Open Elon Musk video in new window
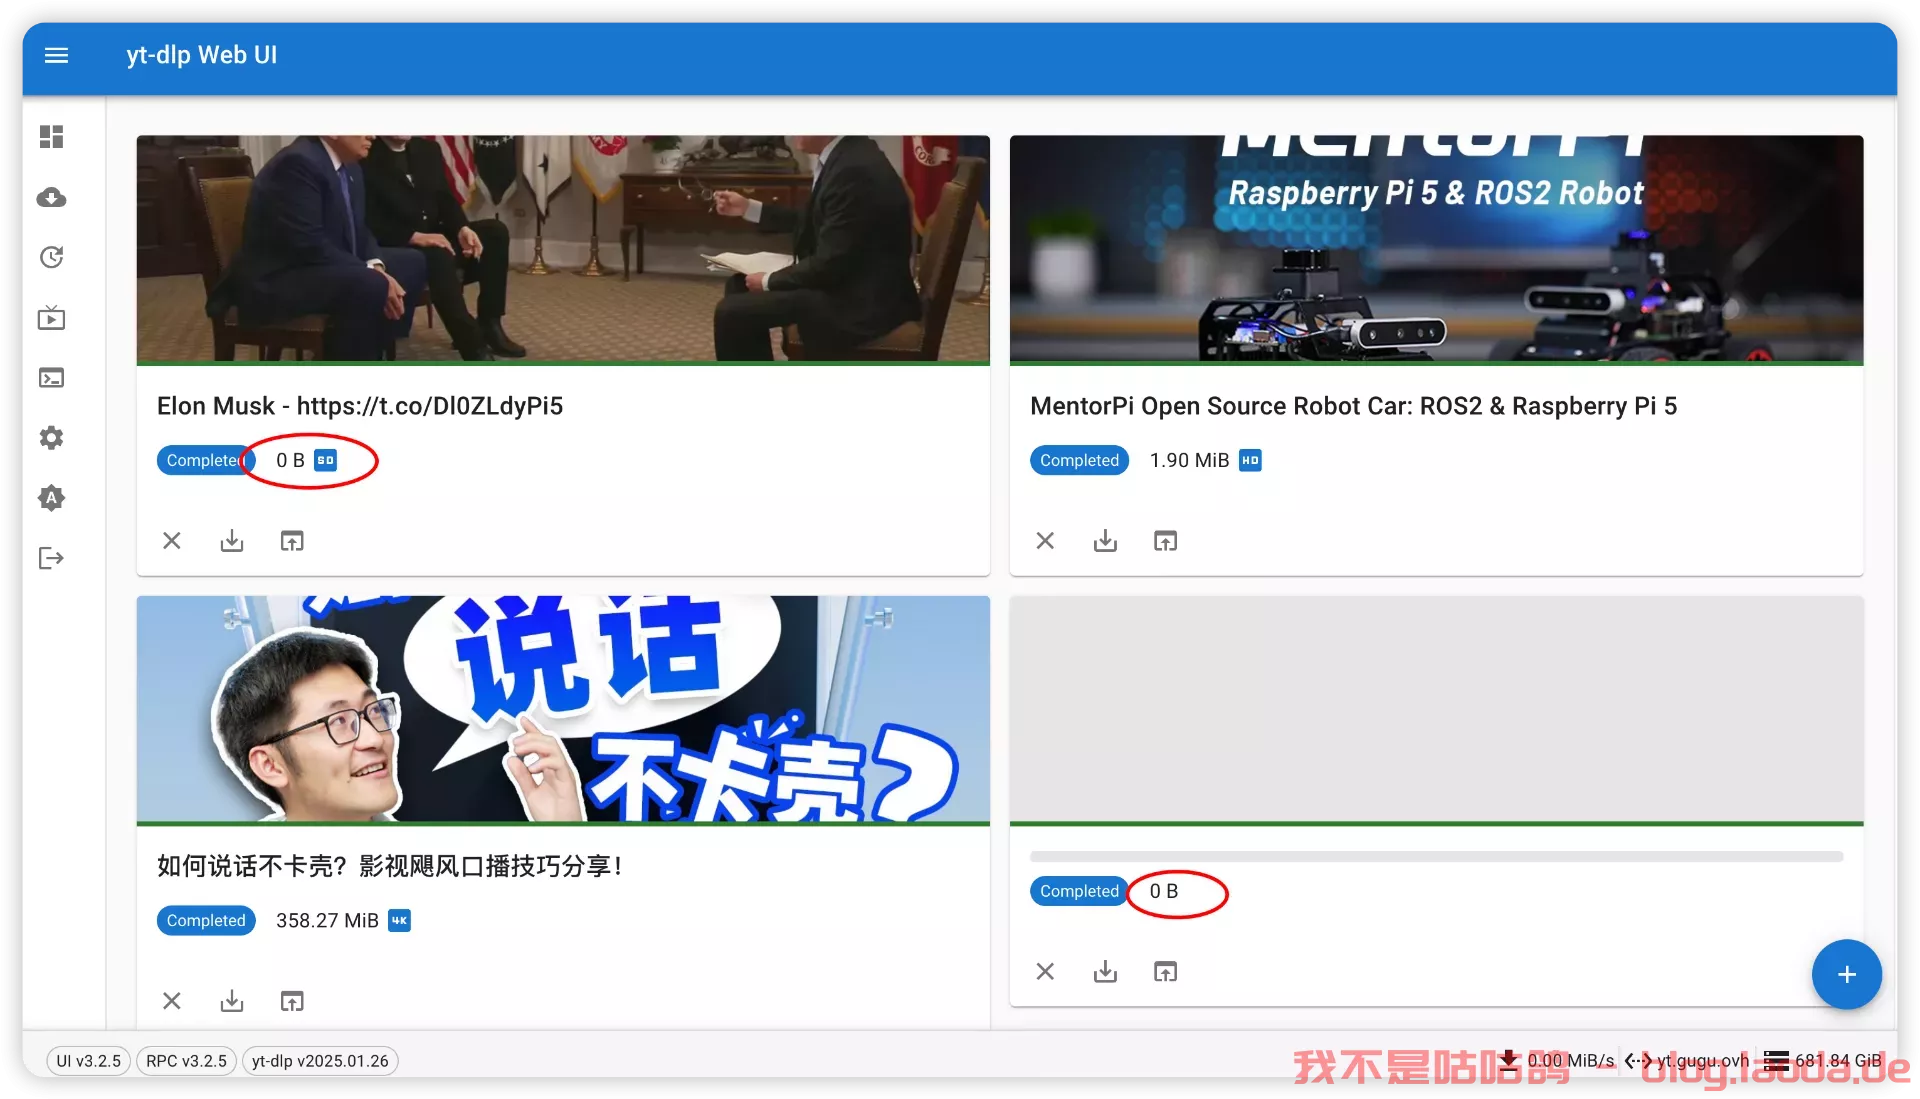This screenshot has height=1099, width=1920. coord(292,541)
